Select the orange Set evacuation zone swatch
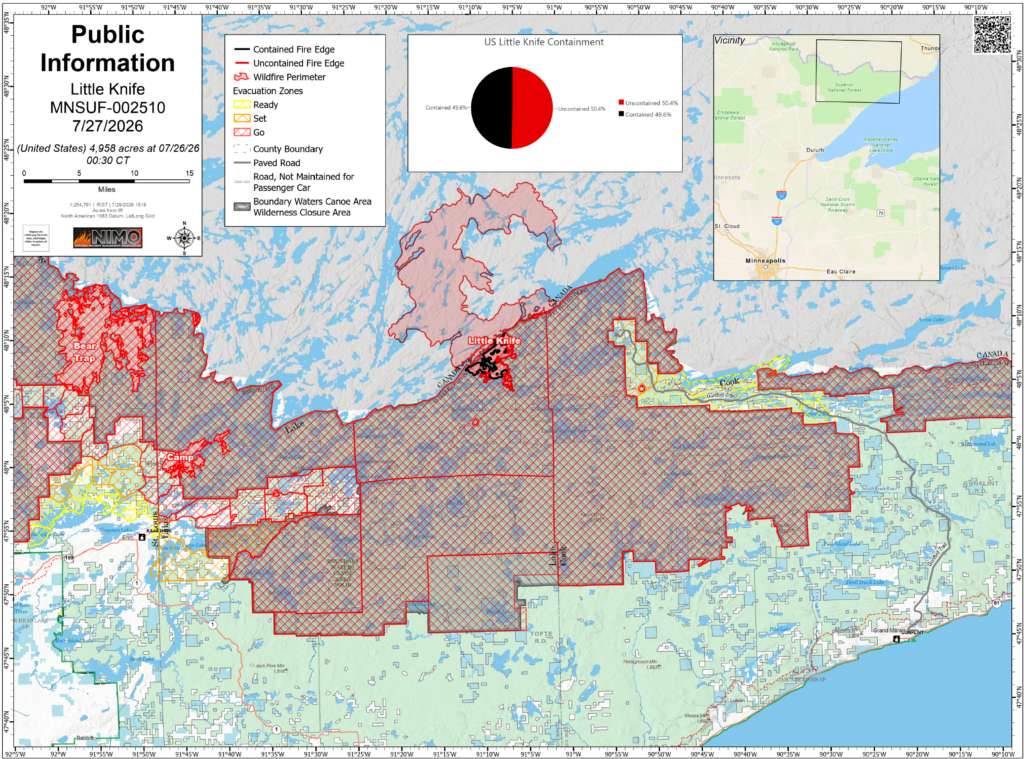1024x759 pixels. pos(242,118)
